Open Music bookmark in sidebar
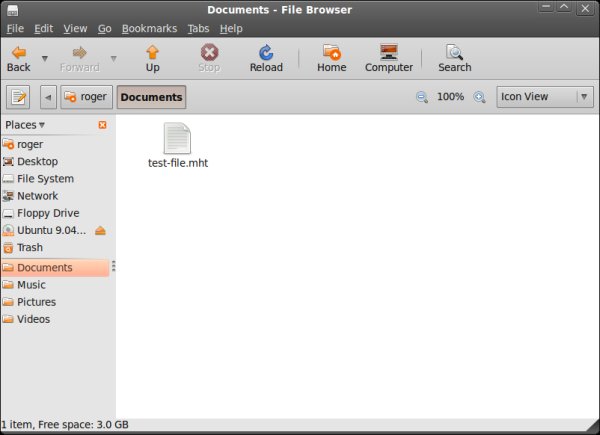Viewport: 600px width, 435px height. pyautogui.click(x=56, y=285)
